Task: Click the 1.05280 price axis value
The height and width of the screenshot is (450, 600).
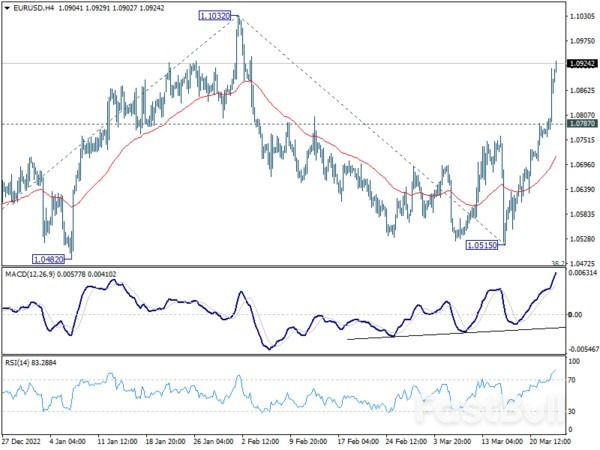Action: click(x=582, y=239)
